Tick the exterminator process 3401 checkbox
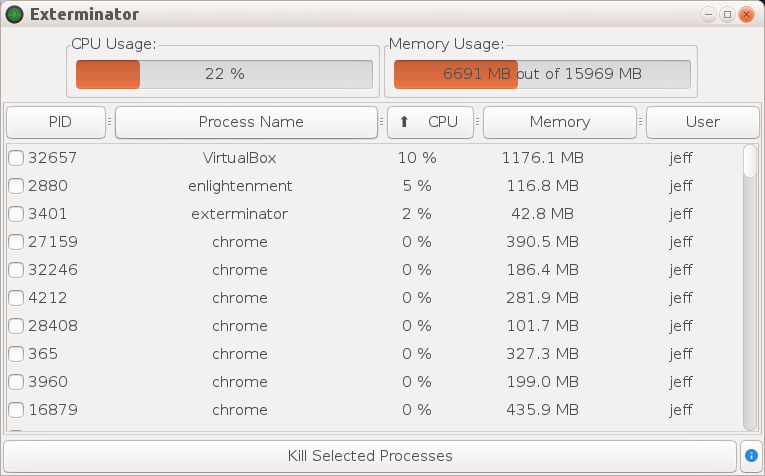Image resolution: width=765 pixels, height=476 pixels. 16,214
